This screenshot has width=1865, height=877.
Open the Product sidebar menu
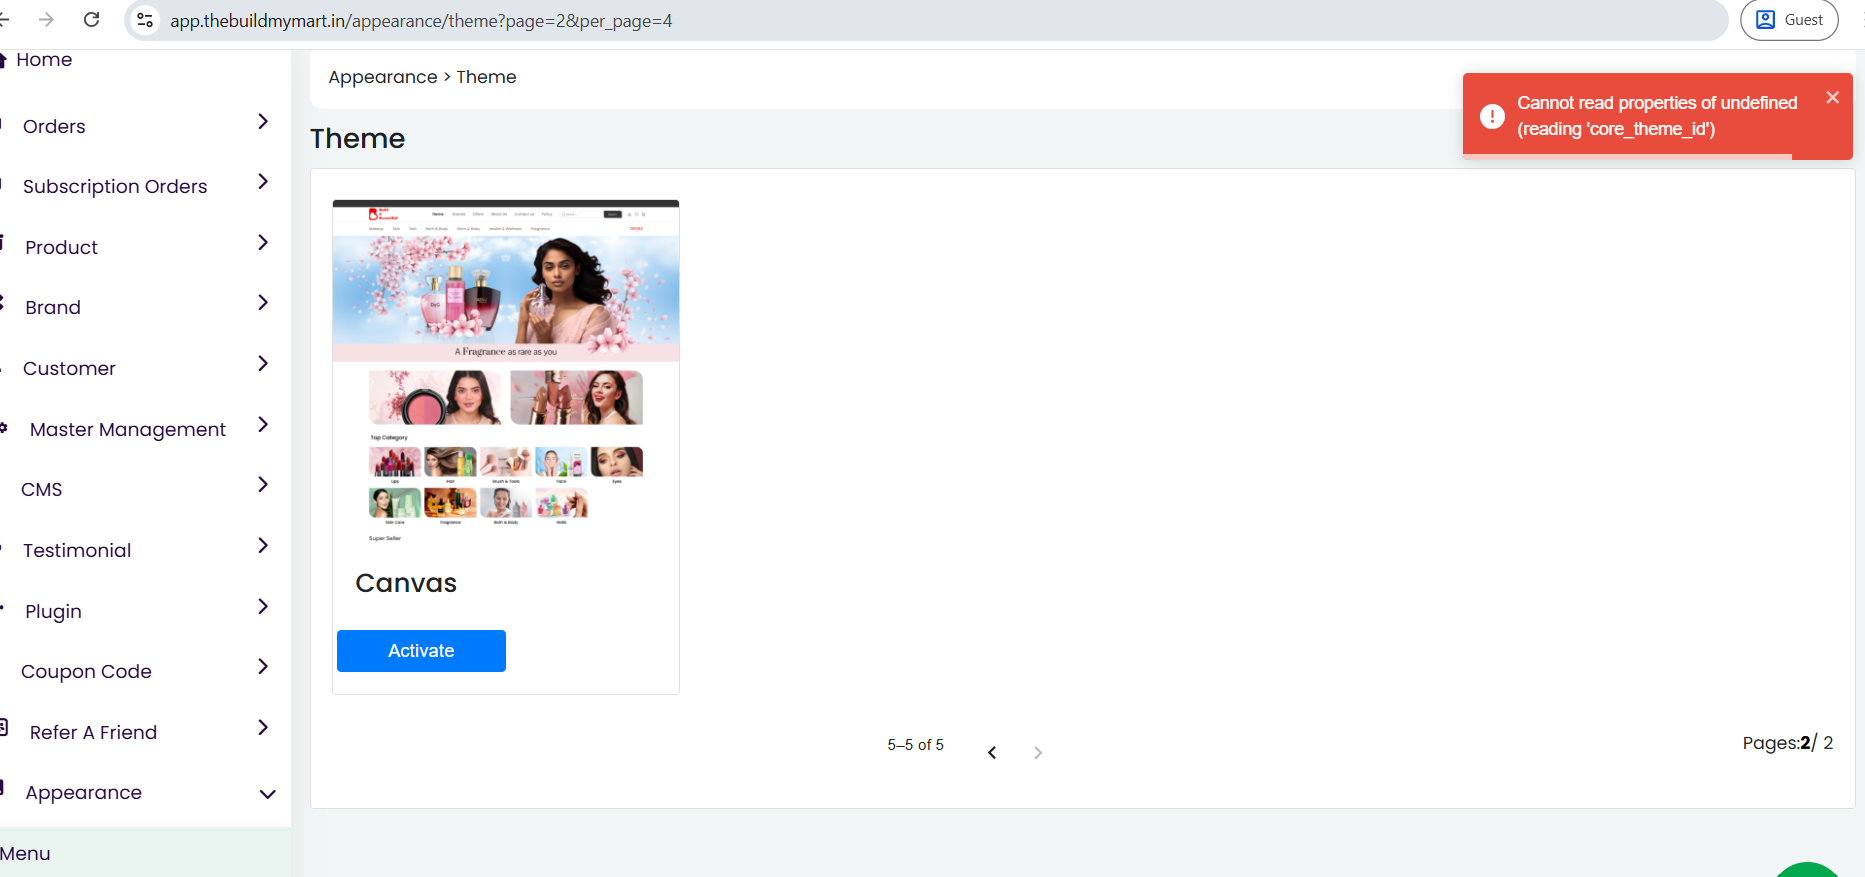(x=61, y=248)
